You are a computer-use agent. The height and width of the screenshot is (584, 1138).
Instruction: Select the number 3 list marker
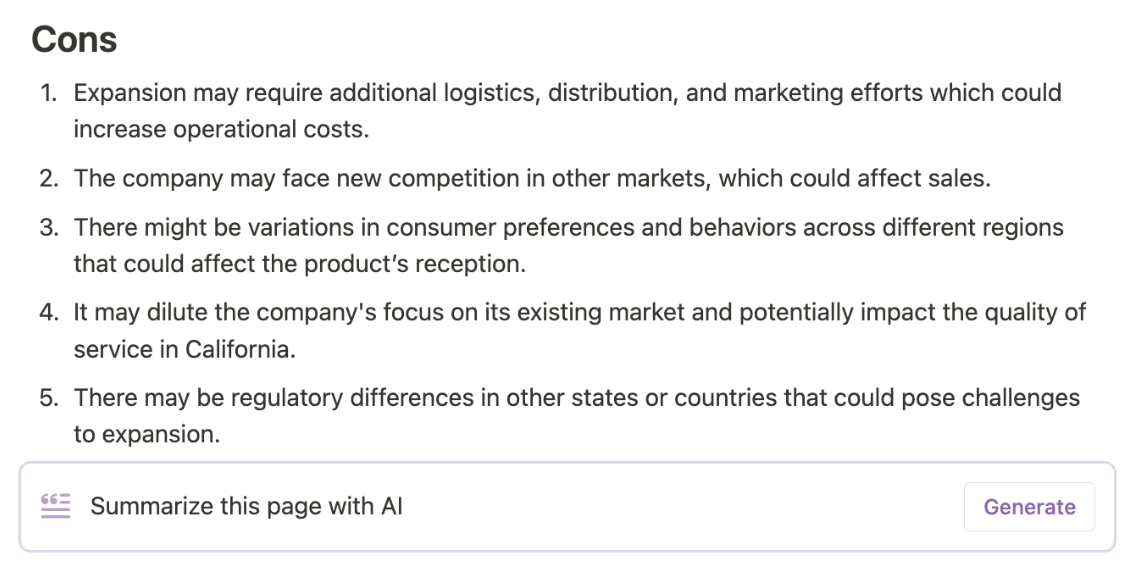pos(49,228)
